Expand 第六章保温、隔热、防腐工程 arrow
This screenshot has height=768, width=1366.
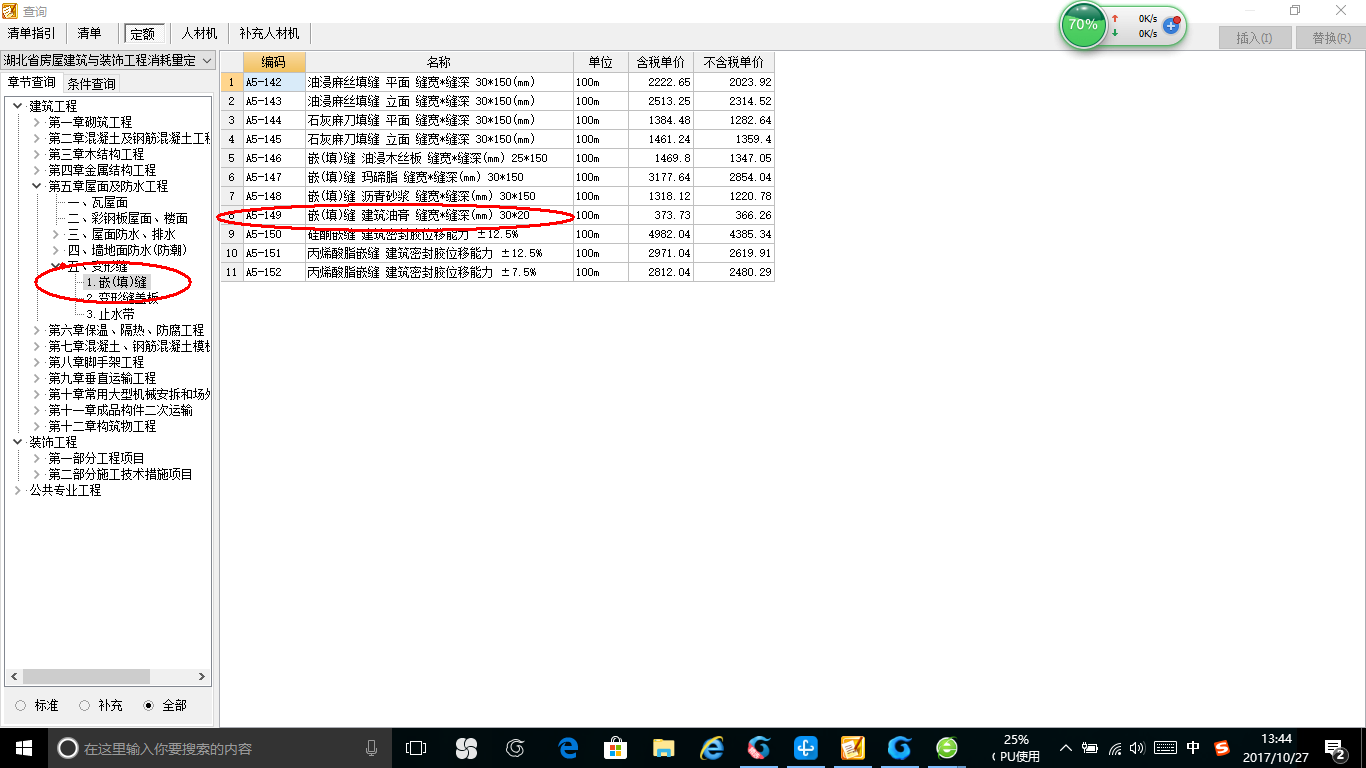click(37, 330)
